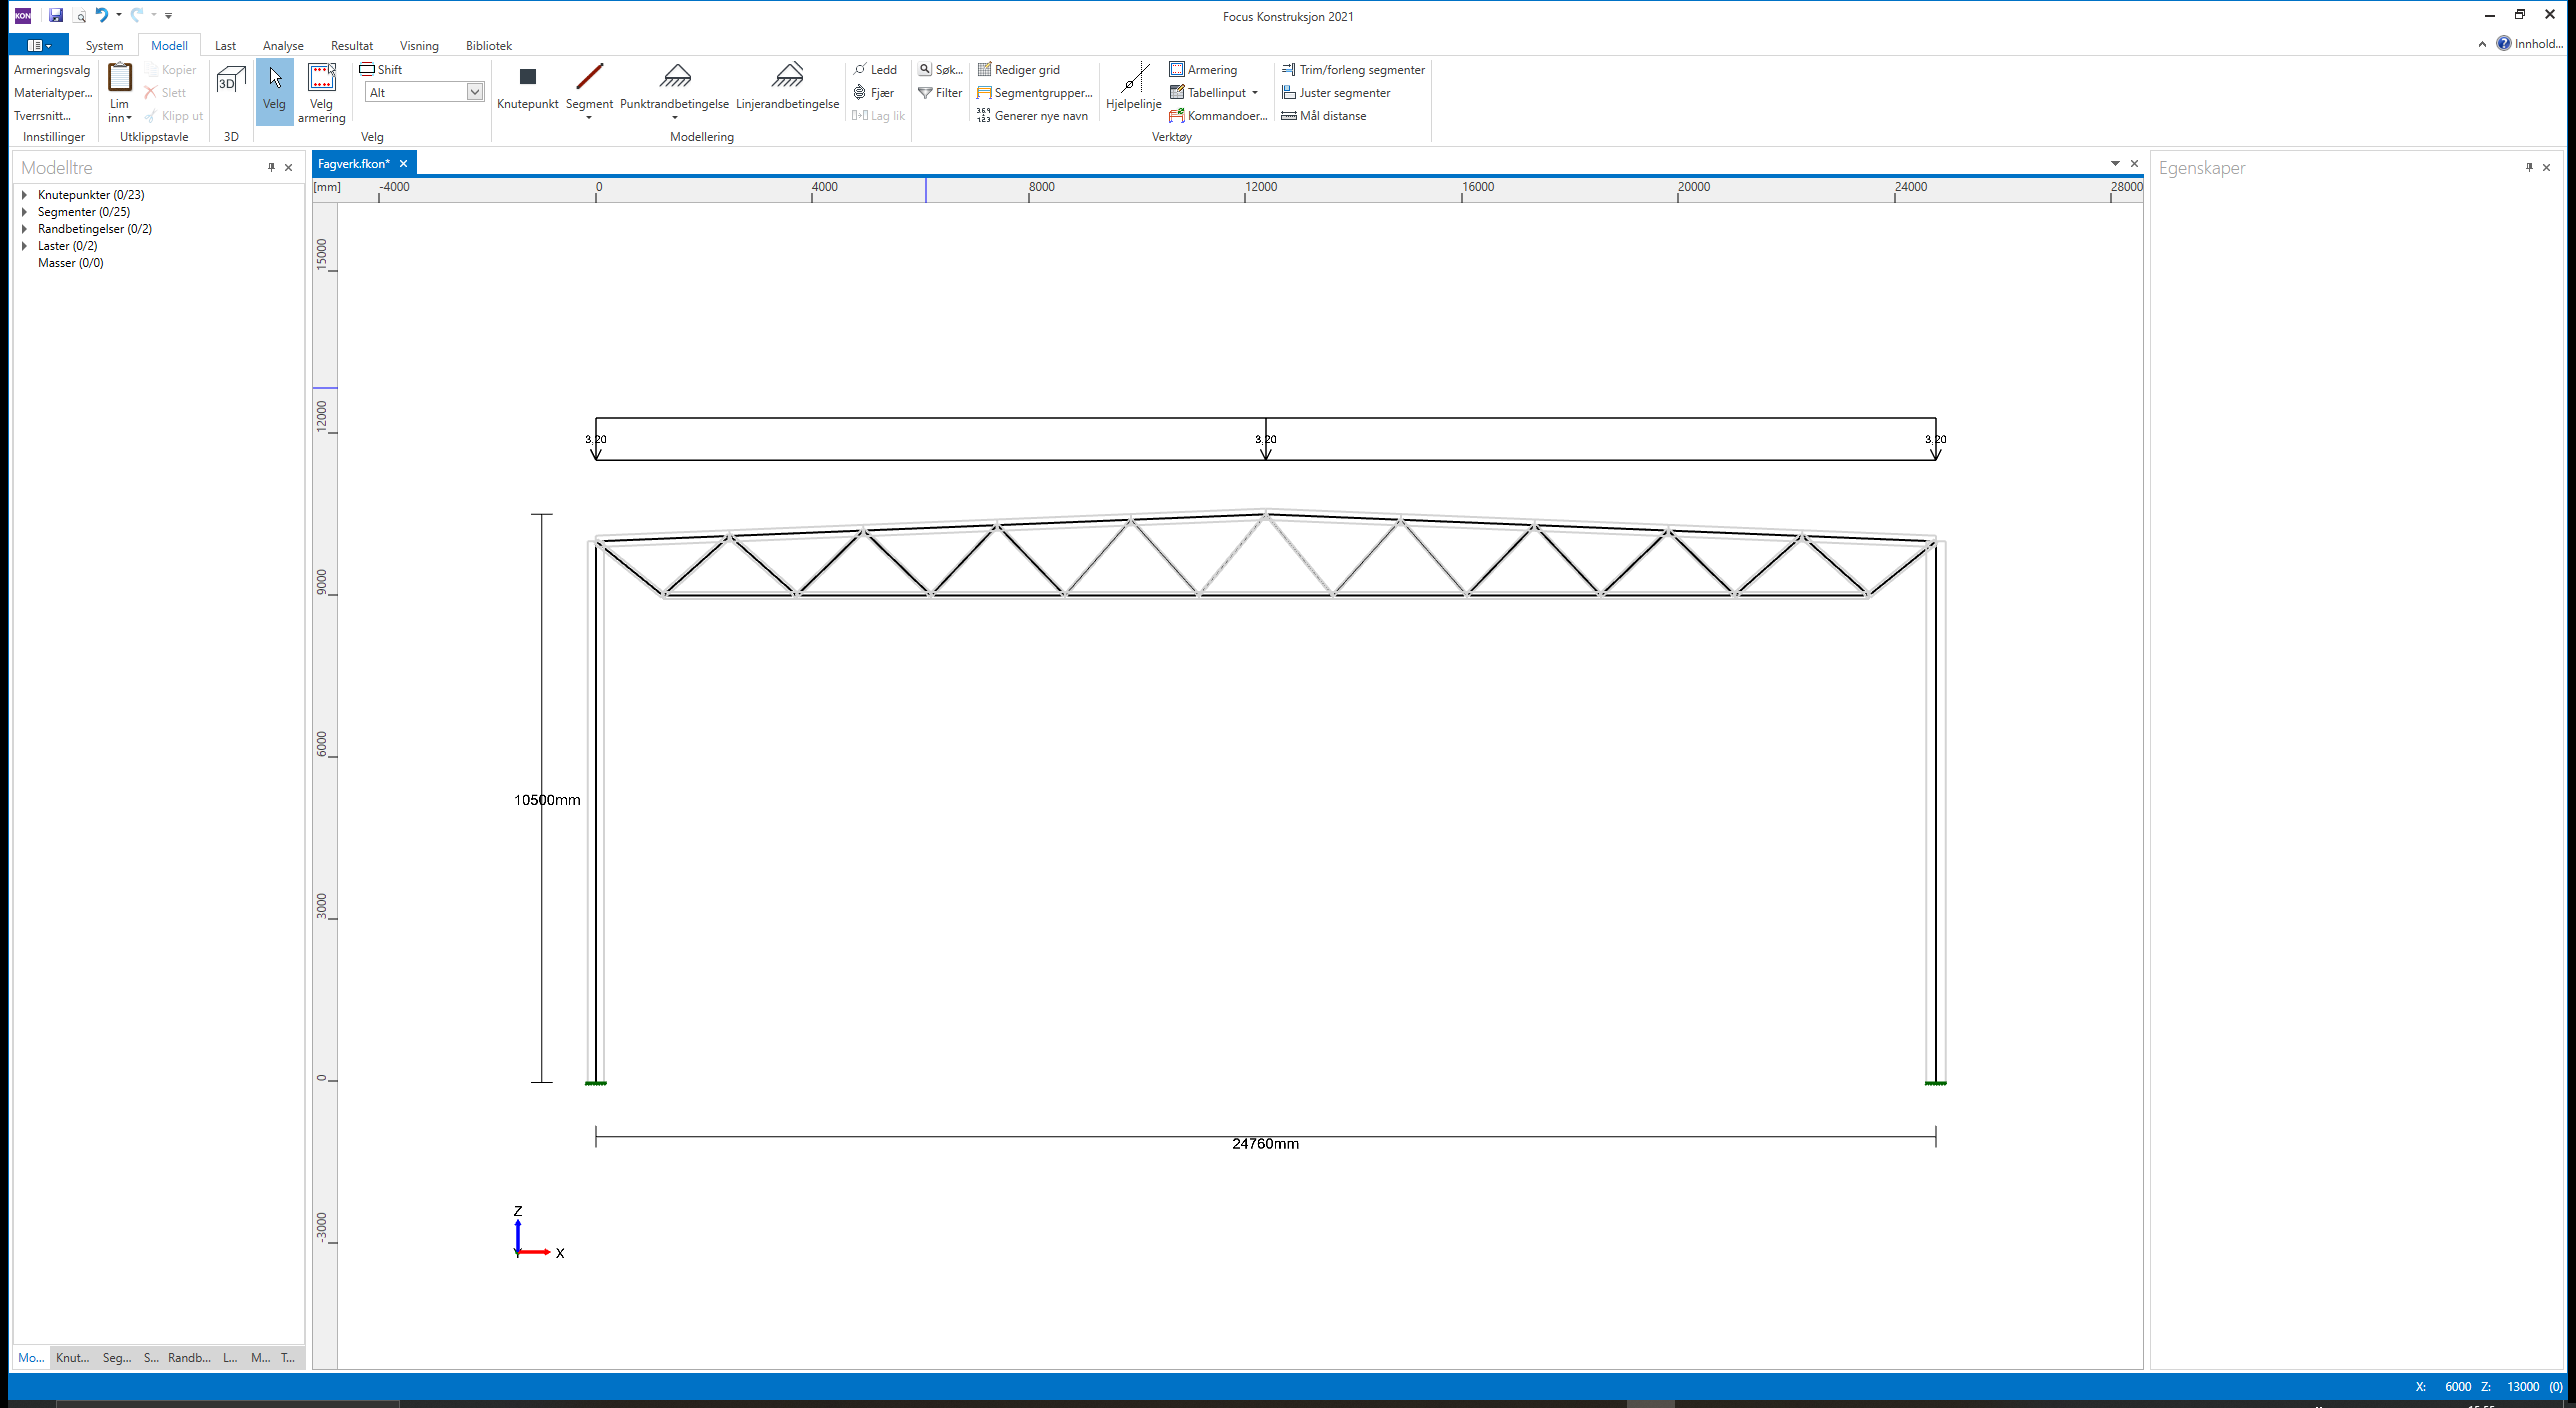This screenshot has height=1408, width=2576.
Task: Click Juster segmenter
Action: tap(1336, 93)
